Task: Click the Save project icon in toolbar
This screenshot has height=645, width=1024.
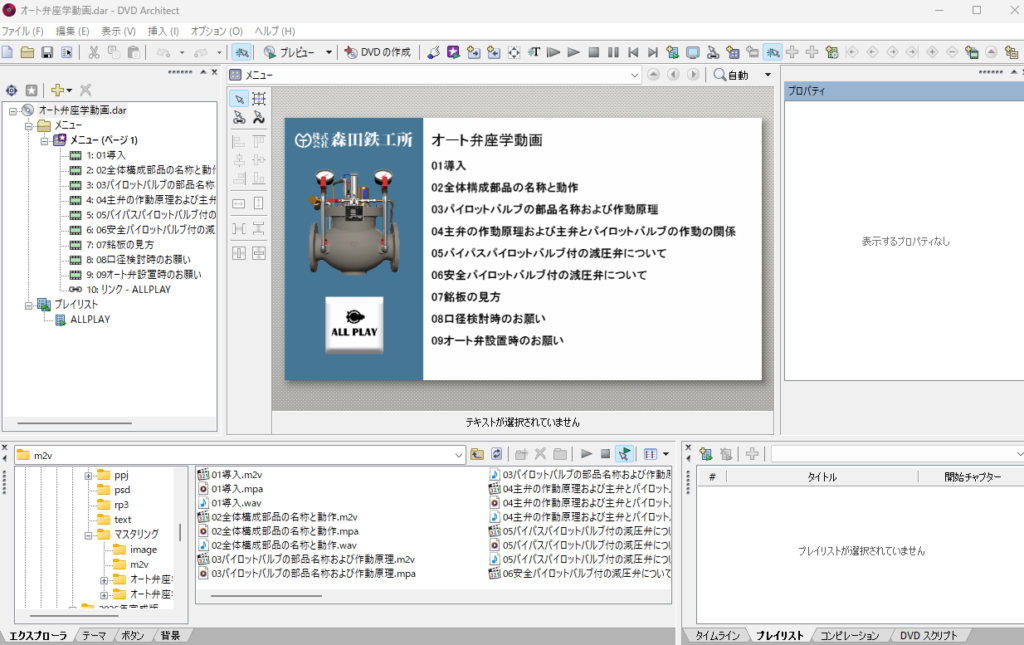Action: [x=47, y=52]
